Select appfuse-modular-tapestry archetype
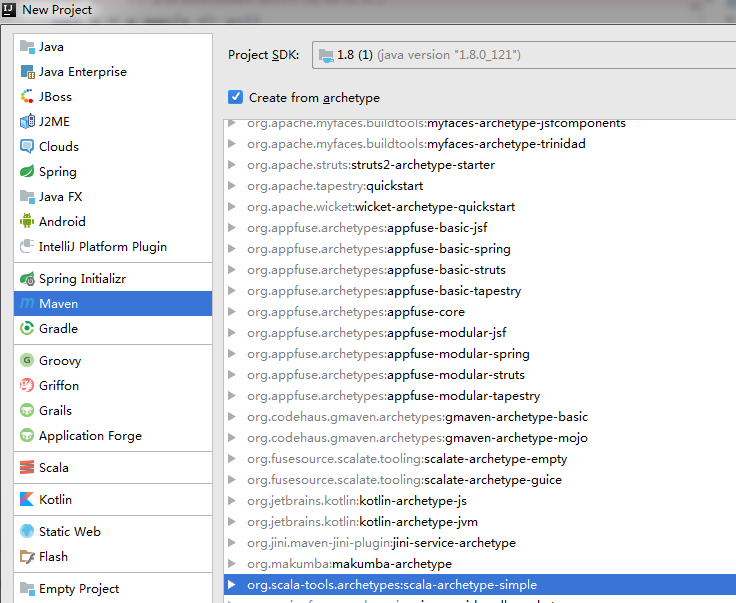736x603 pixels. tap(394, 396)
